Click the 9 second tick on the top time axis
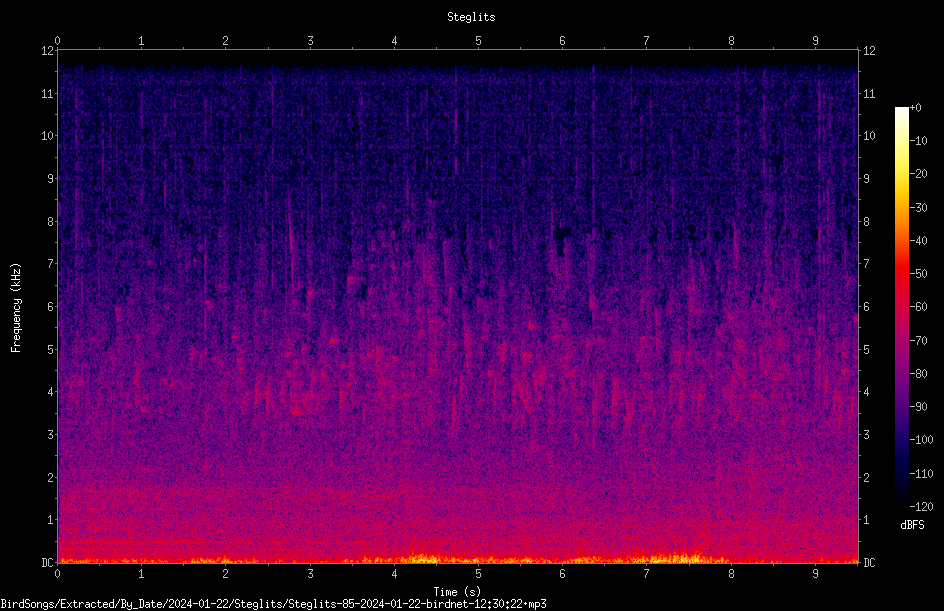Screen dimensions: 944x611 (815, 40)
